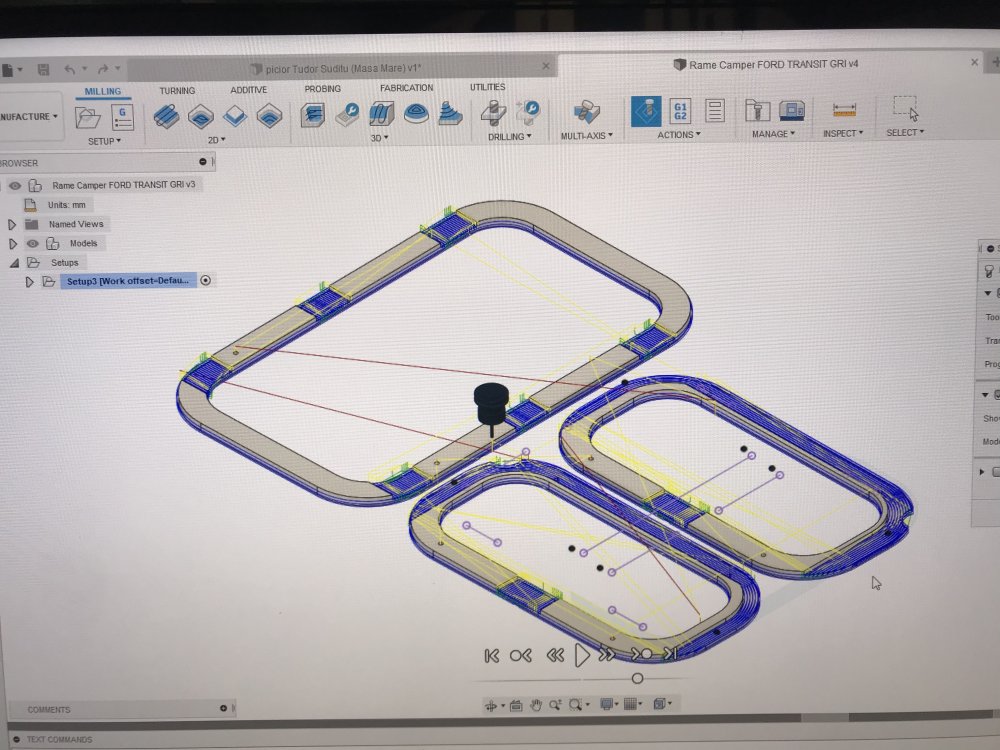This screenshot has width=1000, height=750.
Task: Jump to start of simulation
Action: pyautogui.click(x=491, y=655)
